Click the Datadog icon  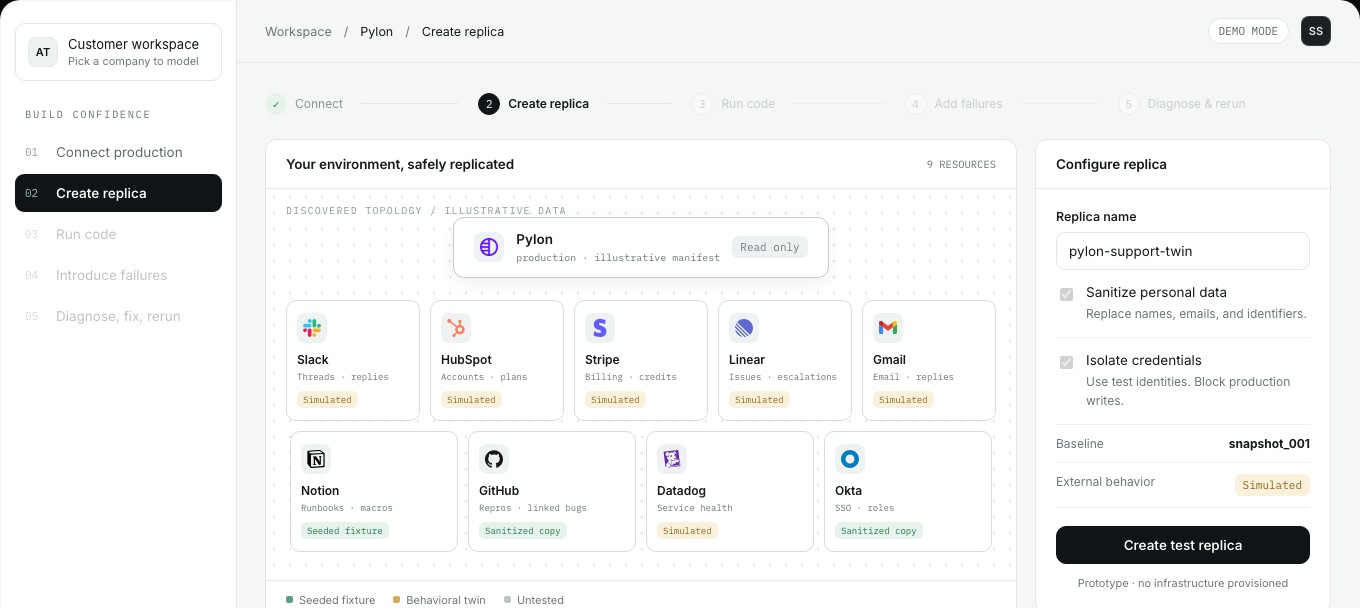(x=672, y=459)
